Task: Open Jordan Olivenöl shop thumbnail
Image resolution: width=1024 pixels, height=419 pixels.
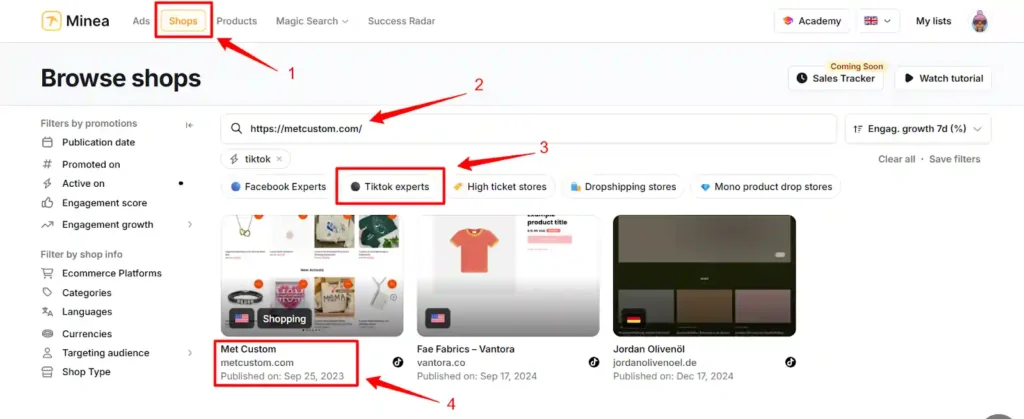Action: tap(705, 275)
